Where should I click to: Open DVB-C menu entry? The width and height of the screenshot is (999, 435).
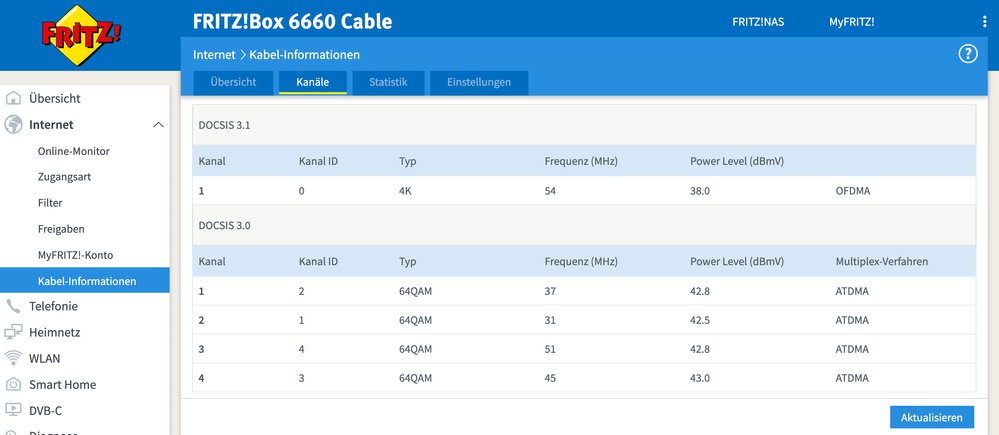click(x=45, y=411)
